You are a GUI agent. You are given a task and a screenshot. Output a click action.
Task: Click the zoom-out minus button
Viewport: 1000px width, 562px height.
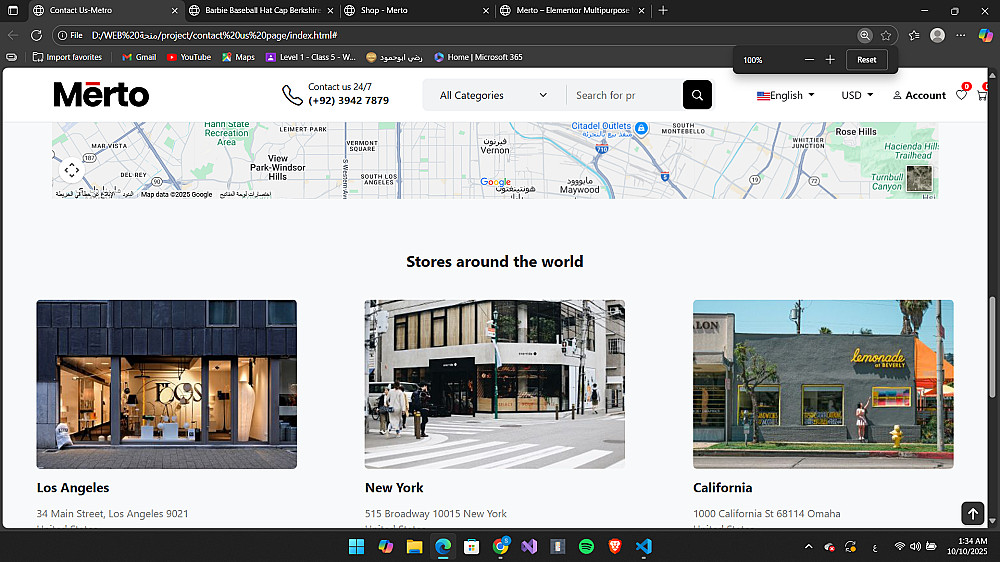point(809,60)
